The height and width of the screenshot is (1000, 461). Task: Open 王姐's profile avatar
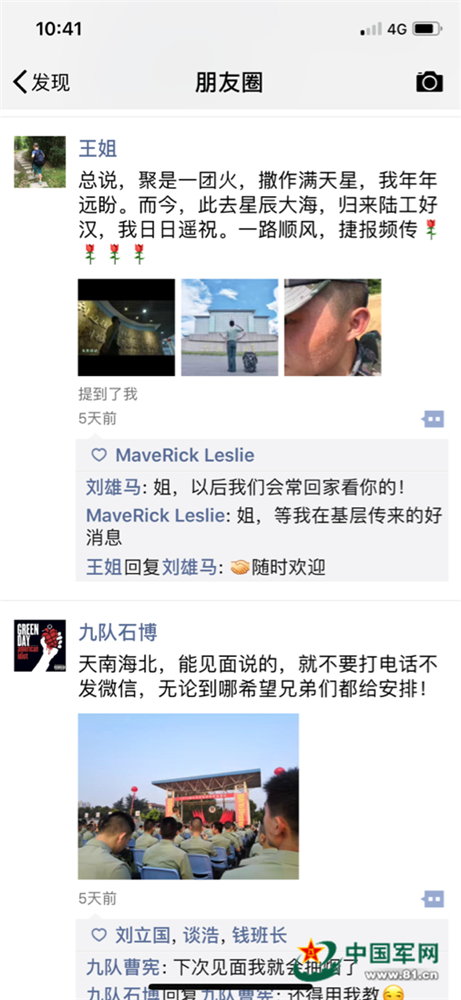point(40,161)
